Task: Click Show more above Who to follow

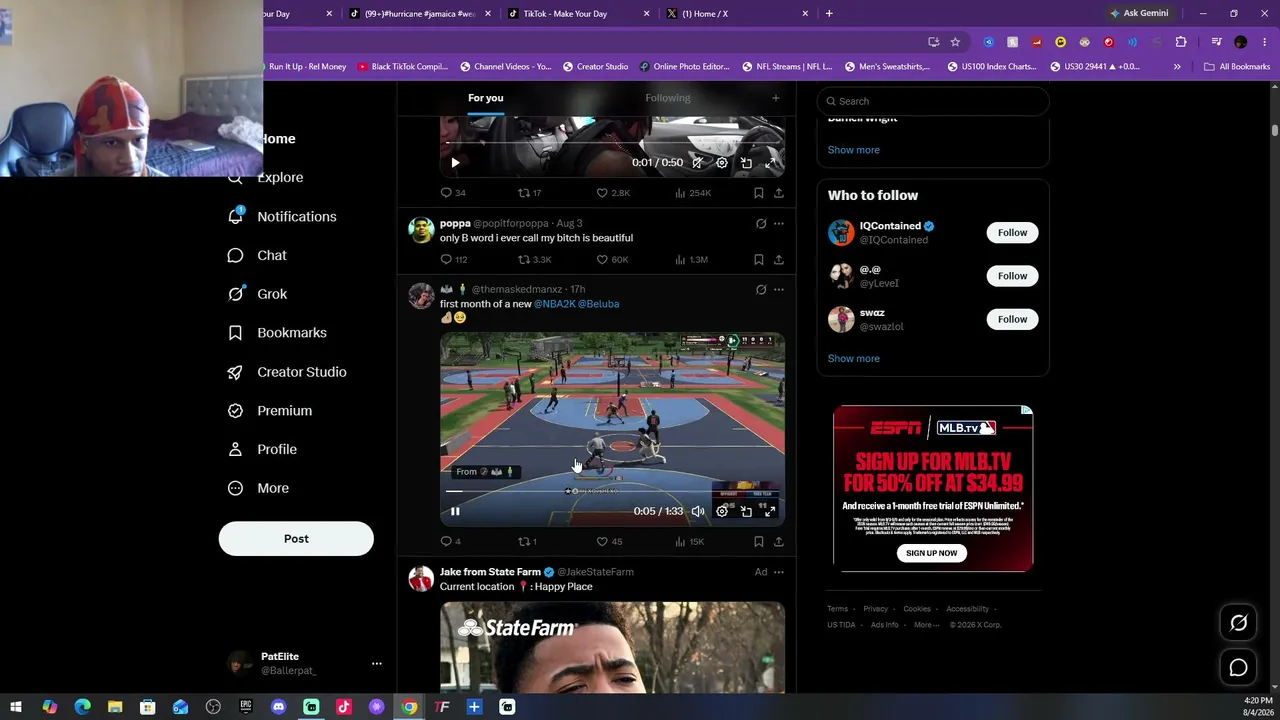Action: point(854,150)
